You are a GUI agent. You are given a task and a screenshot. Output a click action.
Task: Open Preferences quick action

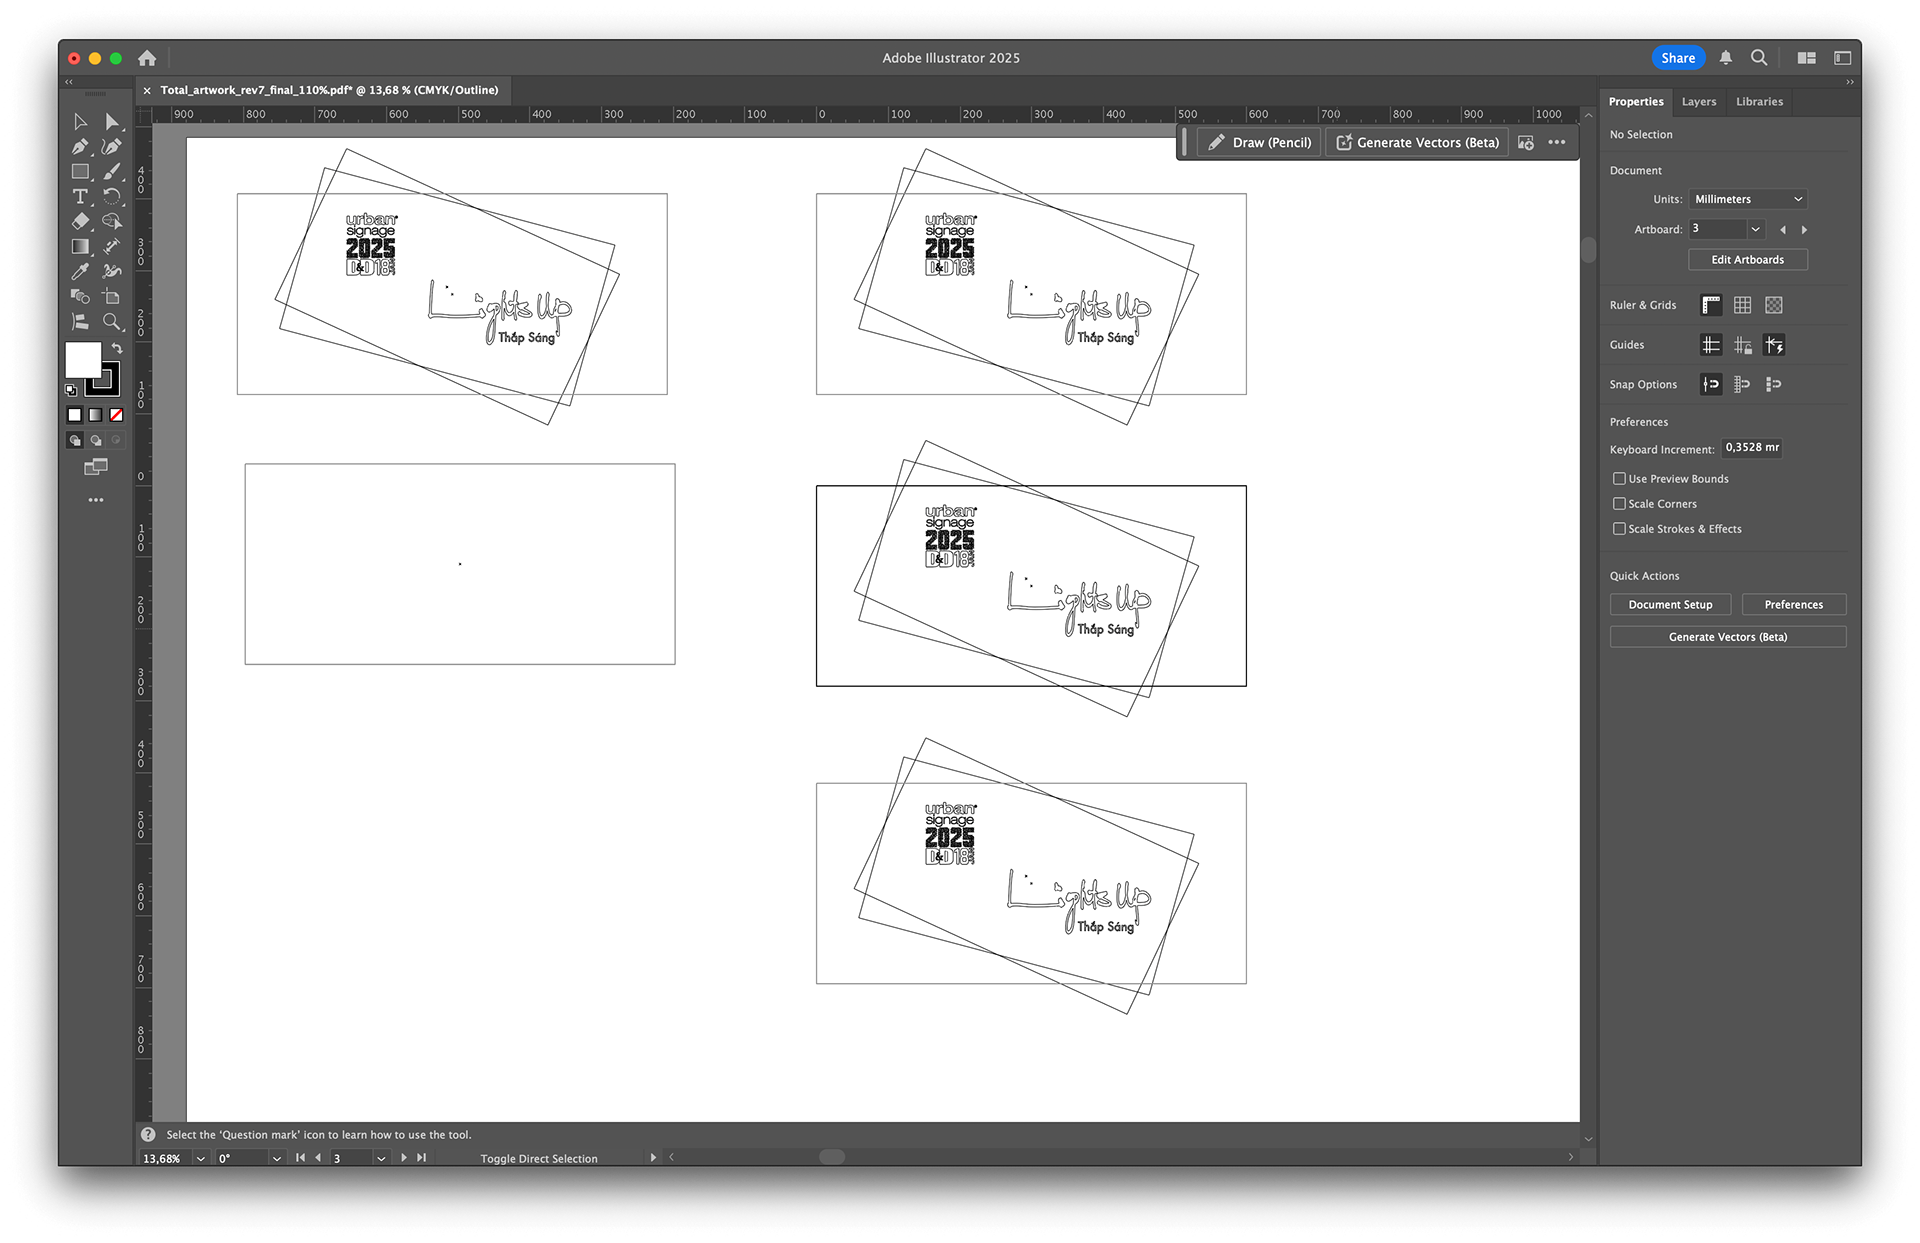(x=1793, y=605)
